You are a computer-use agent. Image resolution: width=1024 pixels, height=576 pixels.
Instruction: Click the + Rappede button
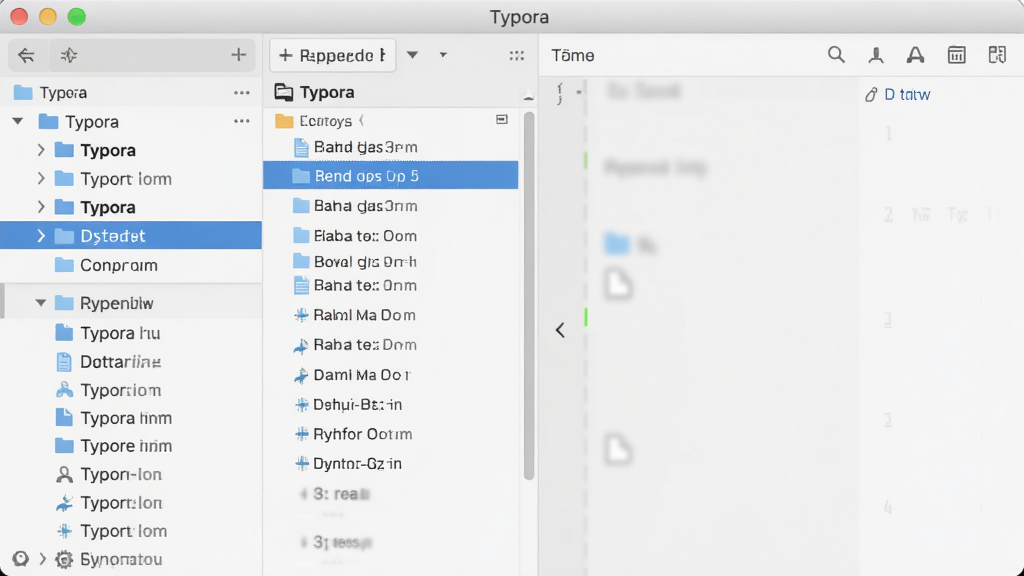[x=332, y=55]
